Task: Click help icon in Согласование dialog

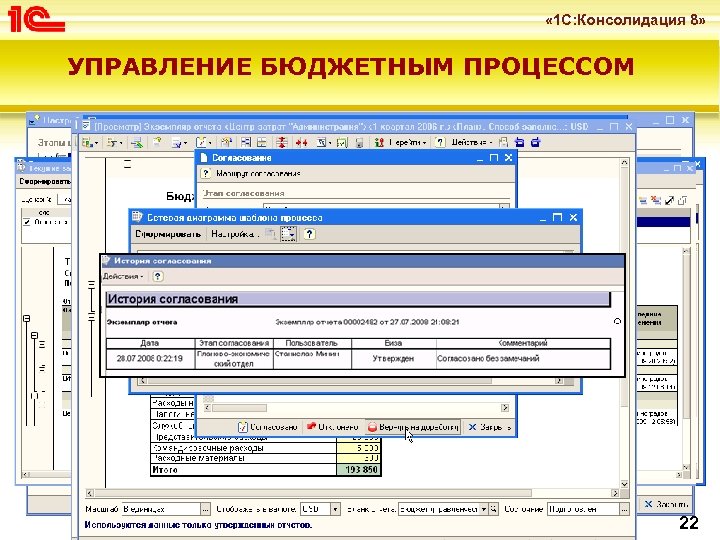Action: point(206,174)
